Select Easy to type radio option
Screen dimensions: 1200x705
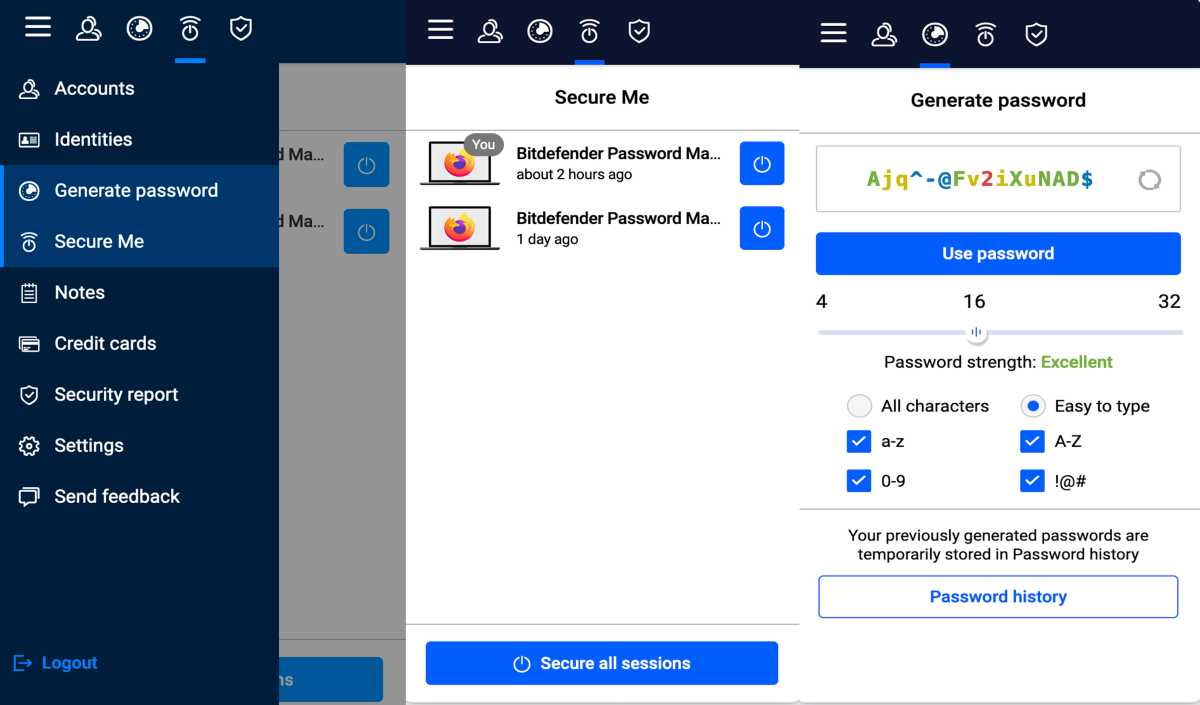(1033, 406)
